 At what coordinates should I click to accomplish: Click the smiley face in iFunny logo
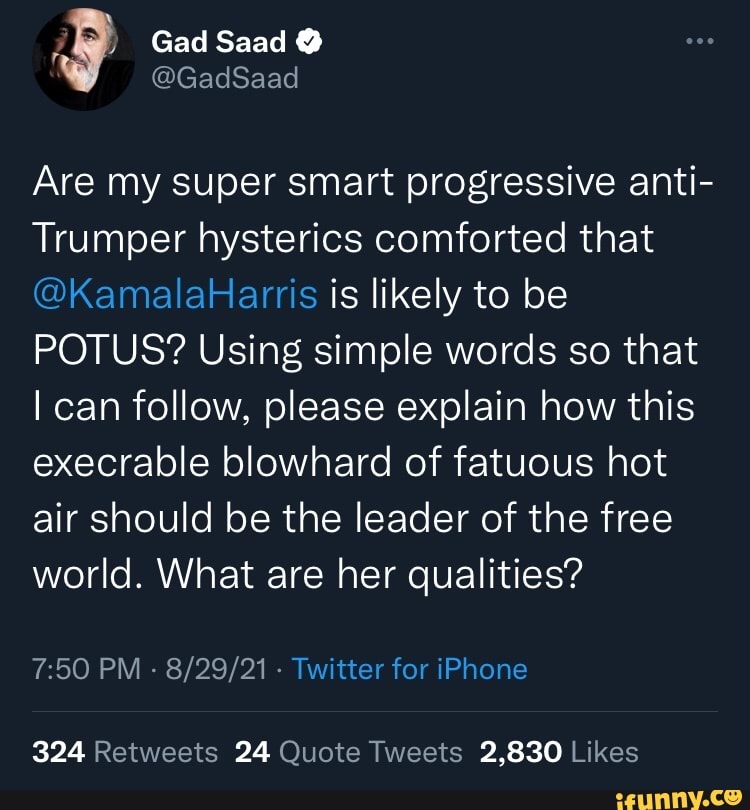coord(734,794)
